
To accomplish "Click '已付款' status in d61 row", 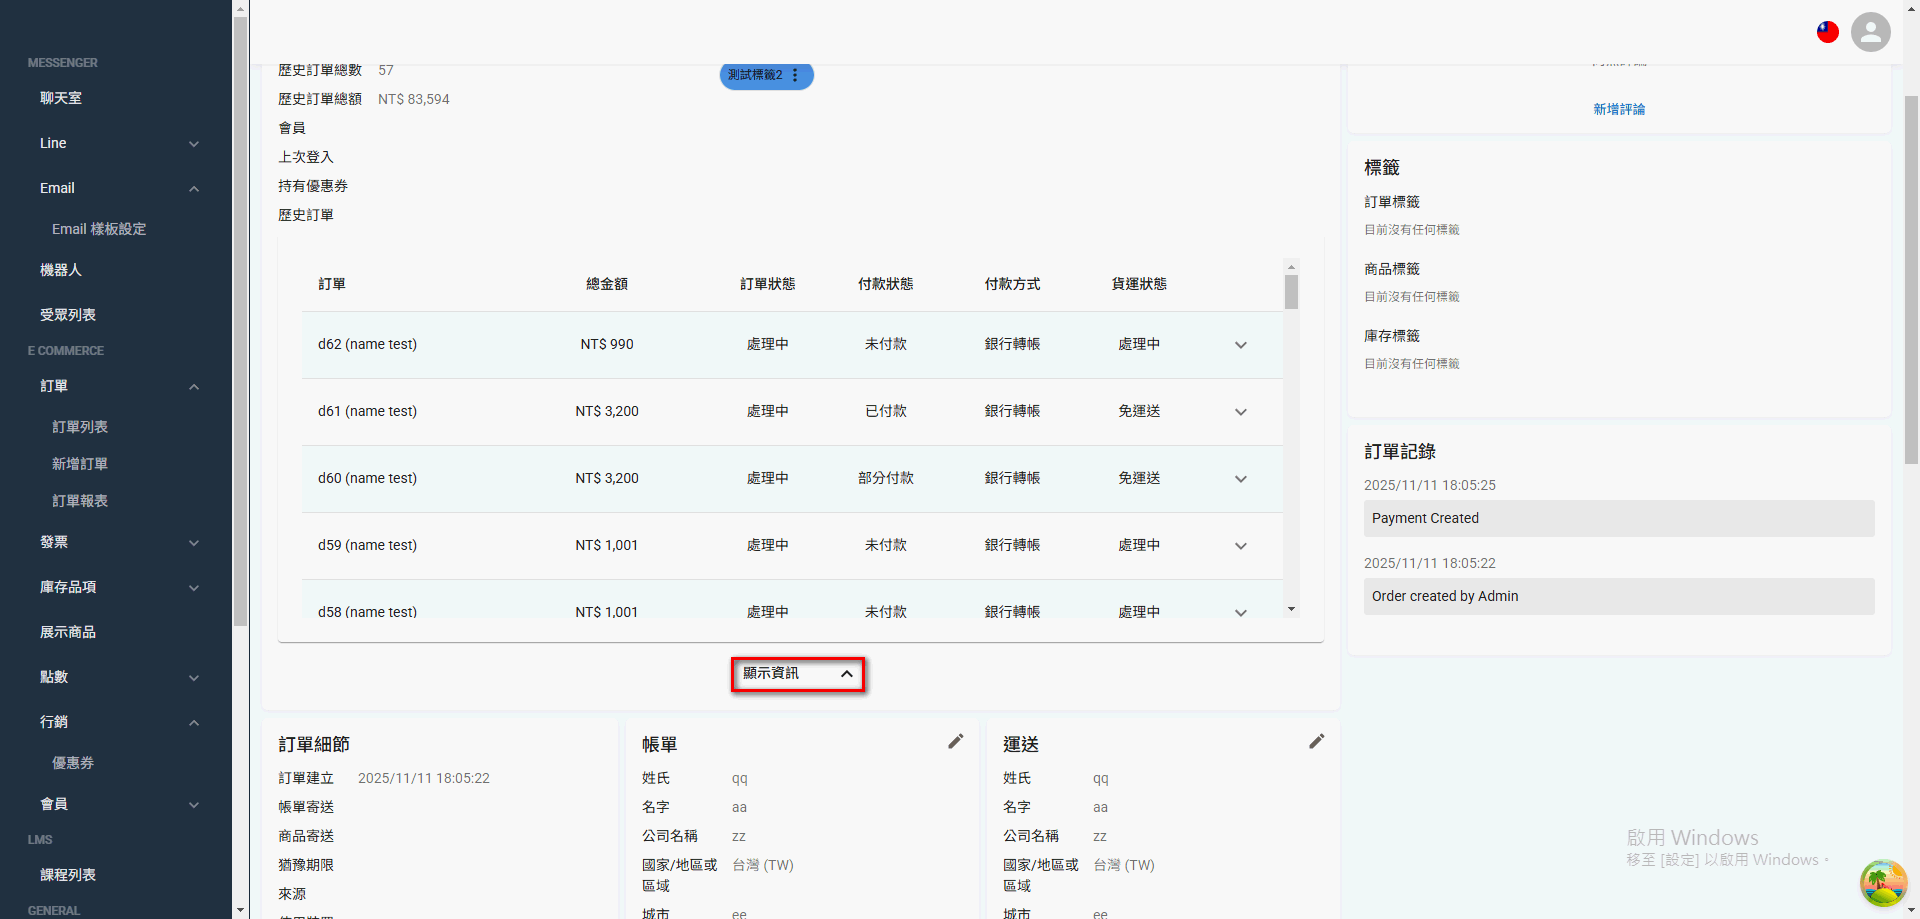I will pos(886,411).
